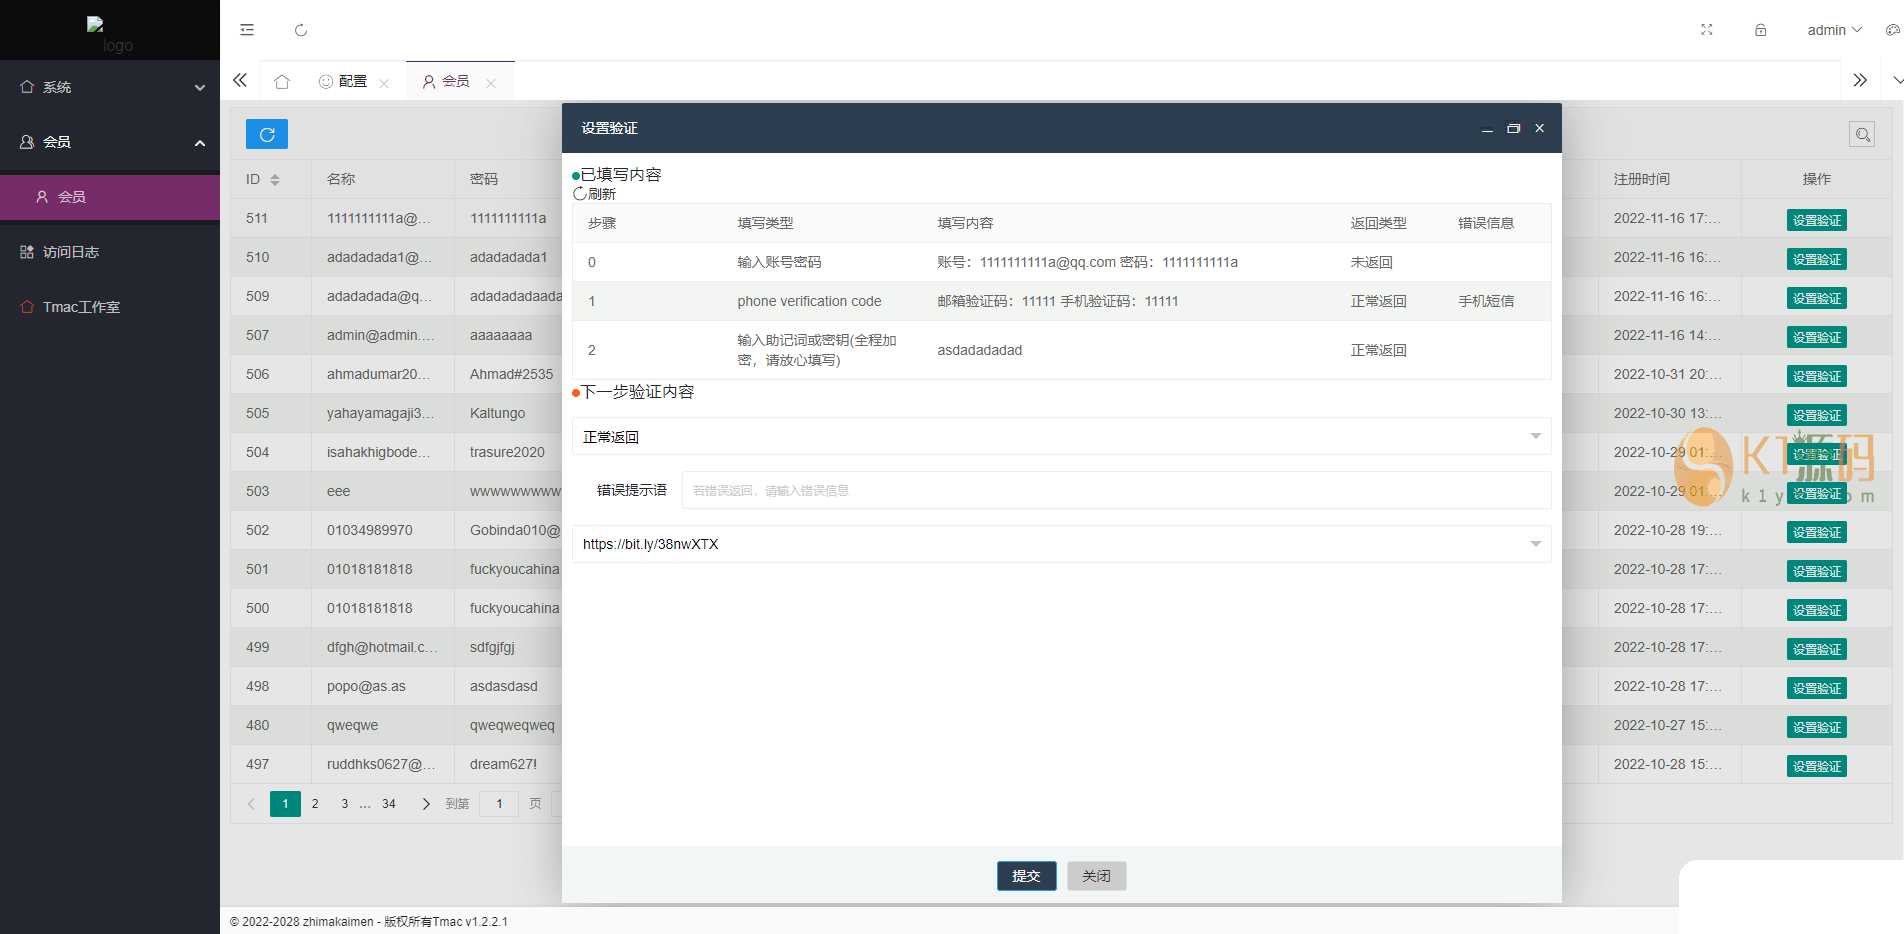
Task: Close the 会员 tab
Action: pyautogui.click(x=491, y=83)
